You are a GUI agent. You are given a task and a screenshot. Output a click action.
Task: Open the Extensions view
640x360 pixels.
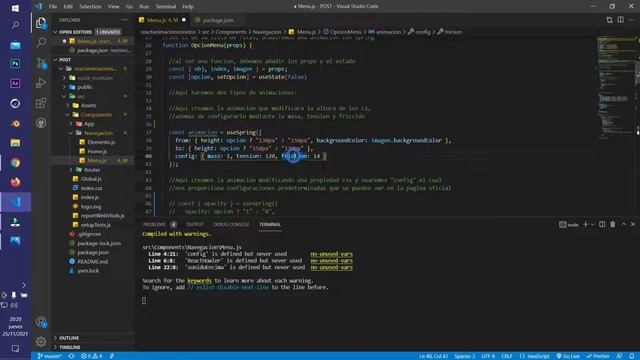point(41,103)
